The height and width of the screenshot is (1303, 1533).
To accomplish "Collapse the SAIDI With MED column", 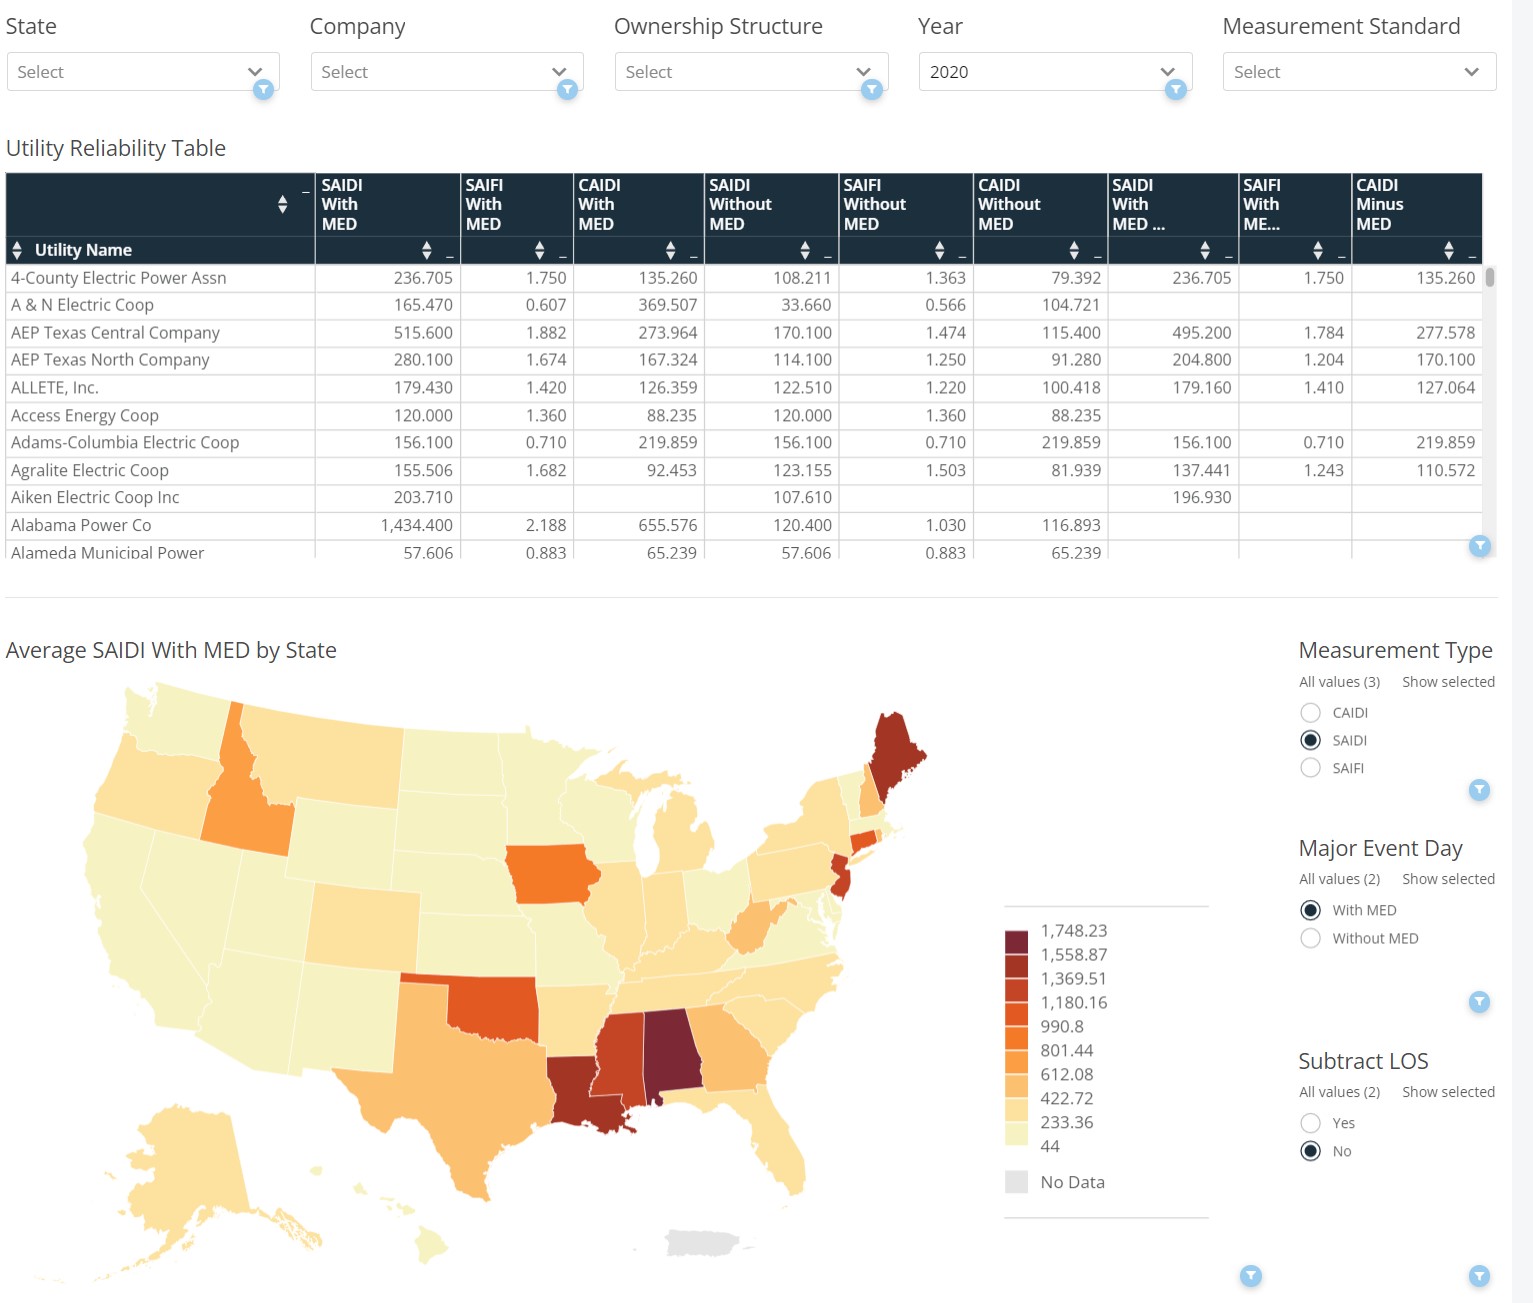I will [450, 257].
